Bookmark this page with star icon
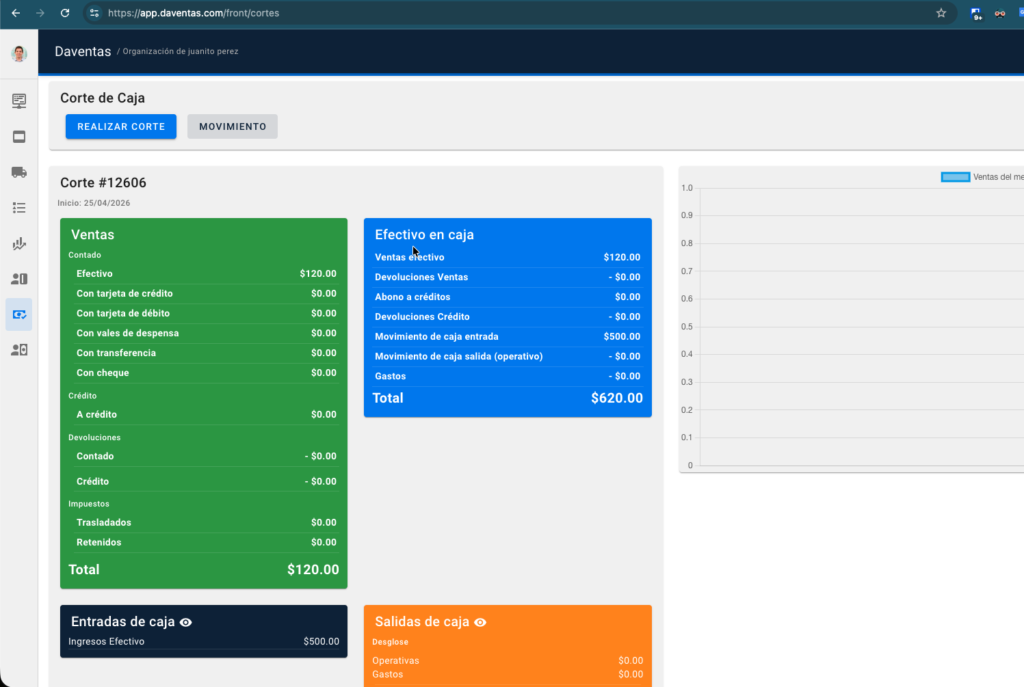1024x687 pixels. tap(941, 13)
